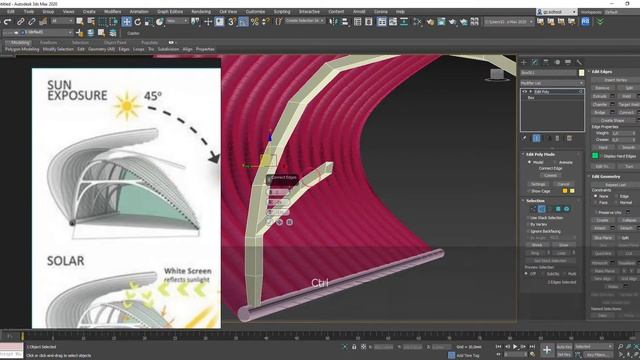Click the Mirror tool icon

click(x=333, y=22)
